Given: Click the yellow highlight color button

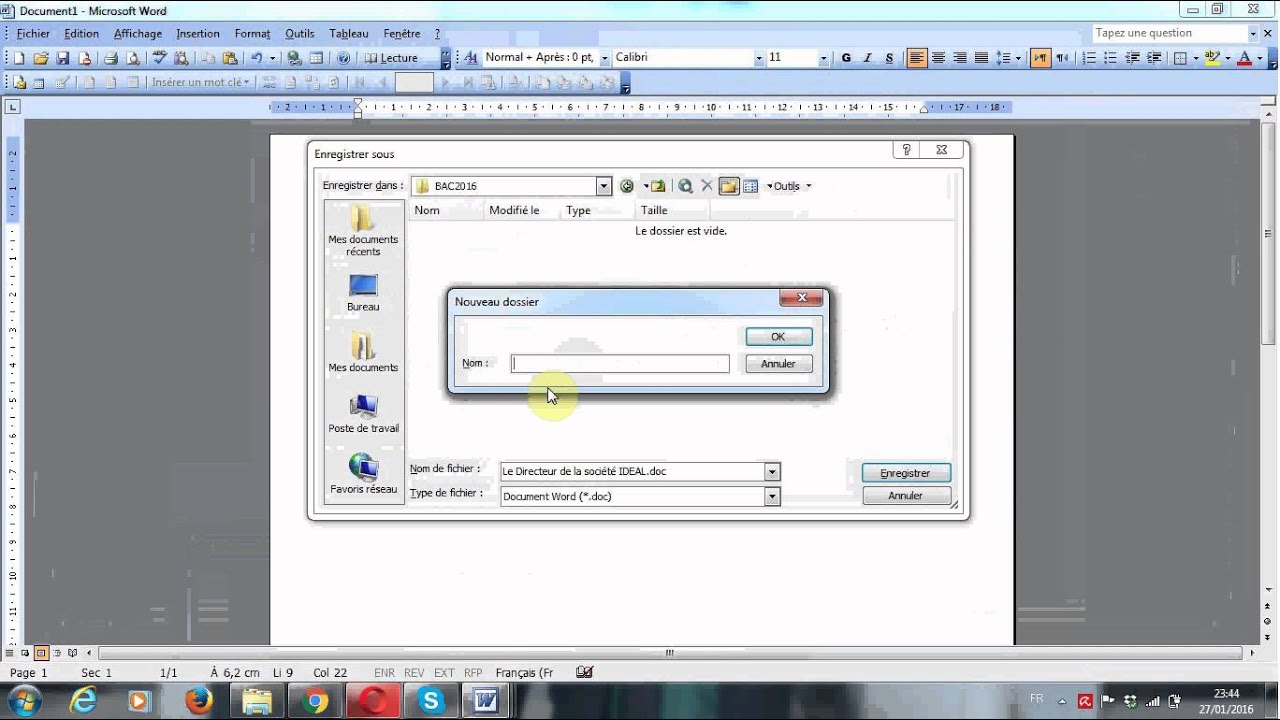Looking at the screenshot, I should tap(1212, 58).
